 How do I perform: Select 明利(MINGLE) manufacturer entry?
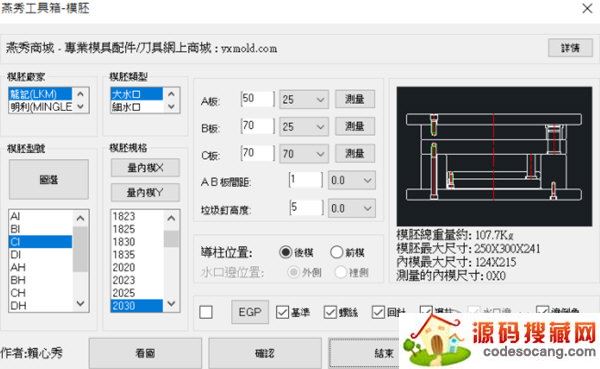[40, 107]
